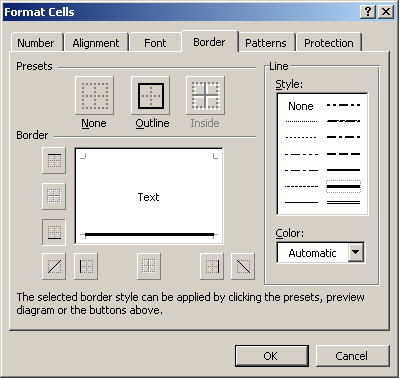Select the Border tab

point(209,42)
